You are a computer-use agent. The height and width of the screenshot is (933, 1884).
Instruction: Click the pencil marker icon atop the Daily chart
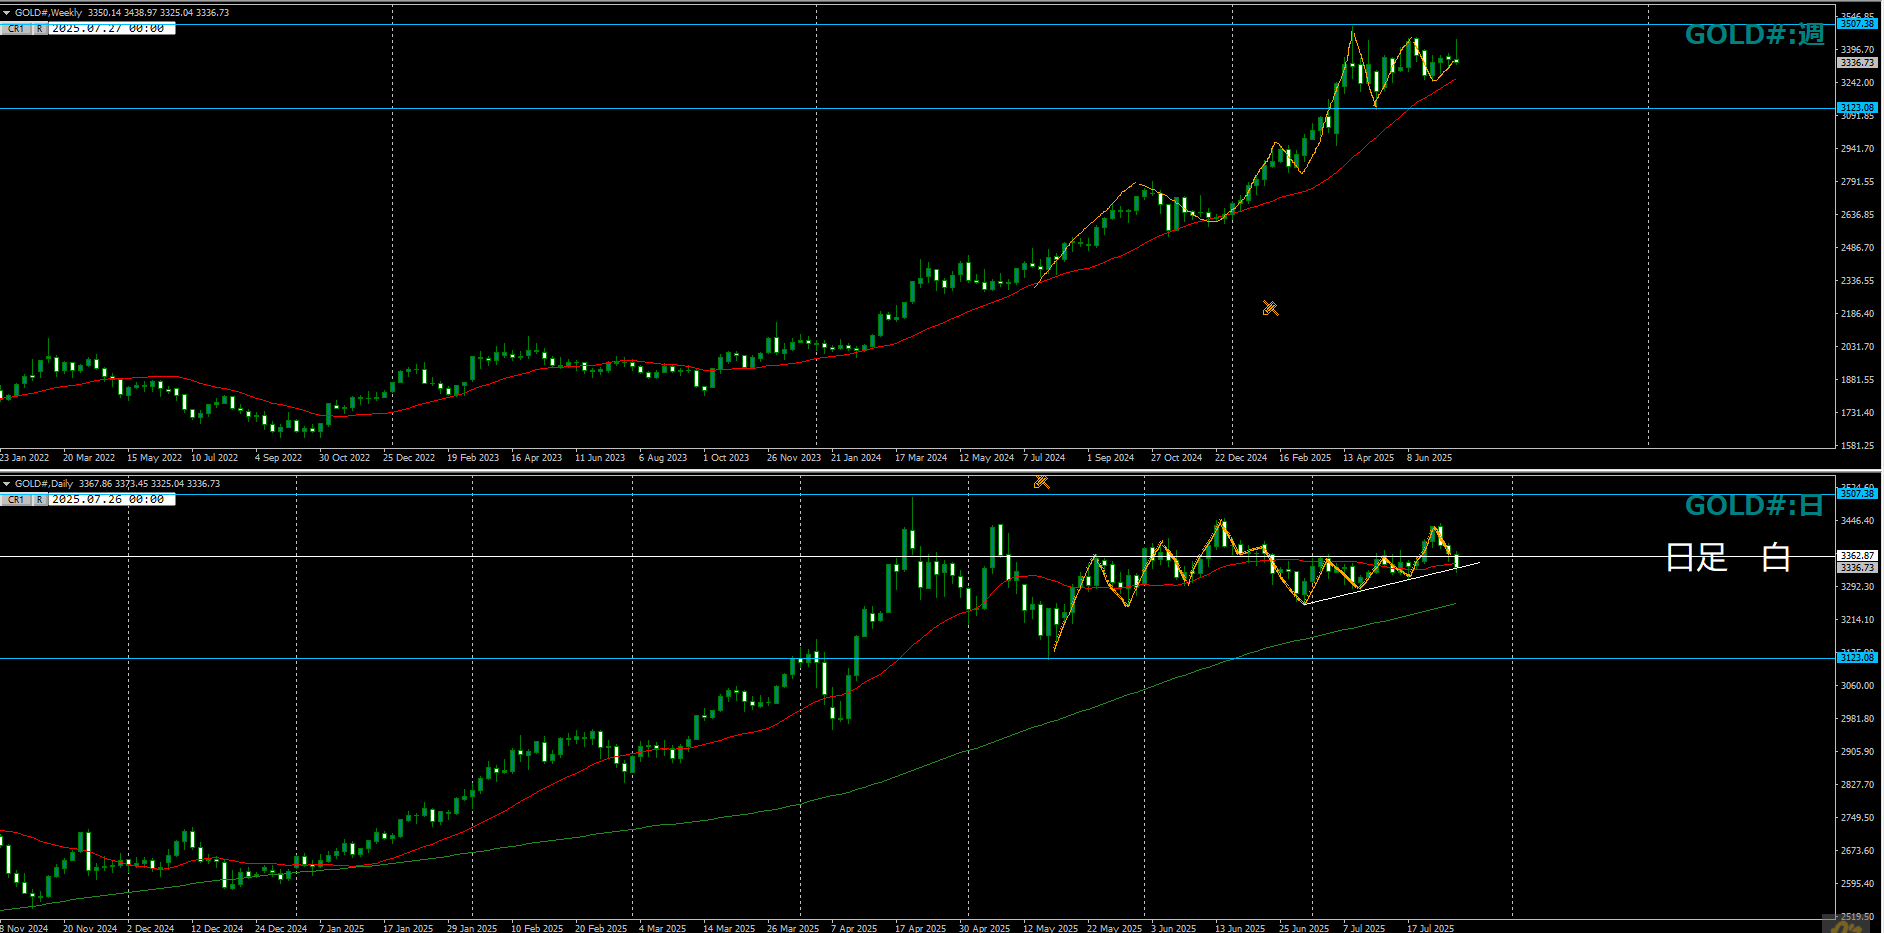pos(1041,482)
